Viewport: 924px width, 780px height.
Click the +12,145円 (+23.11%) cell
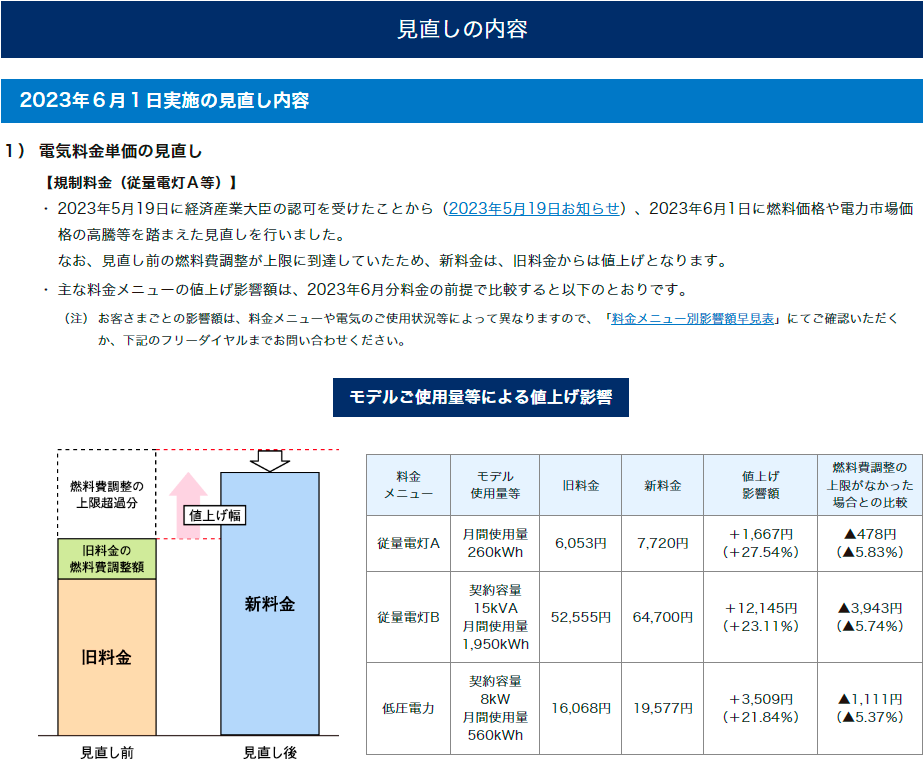point(760,617)
